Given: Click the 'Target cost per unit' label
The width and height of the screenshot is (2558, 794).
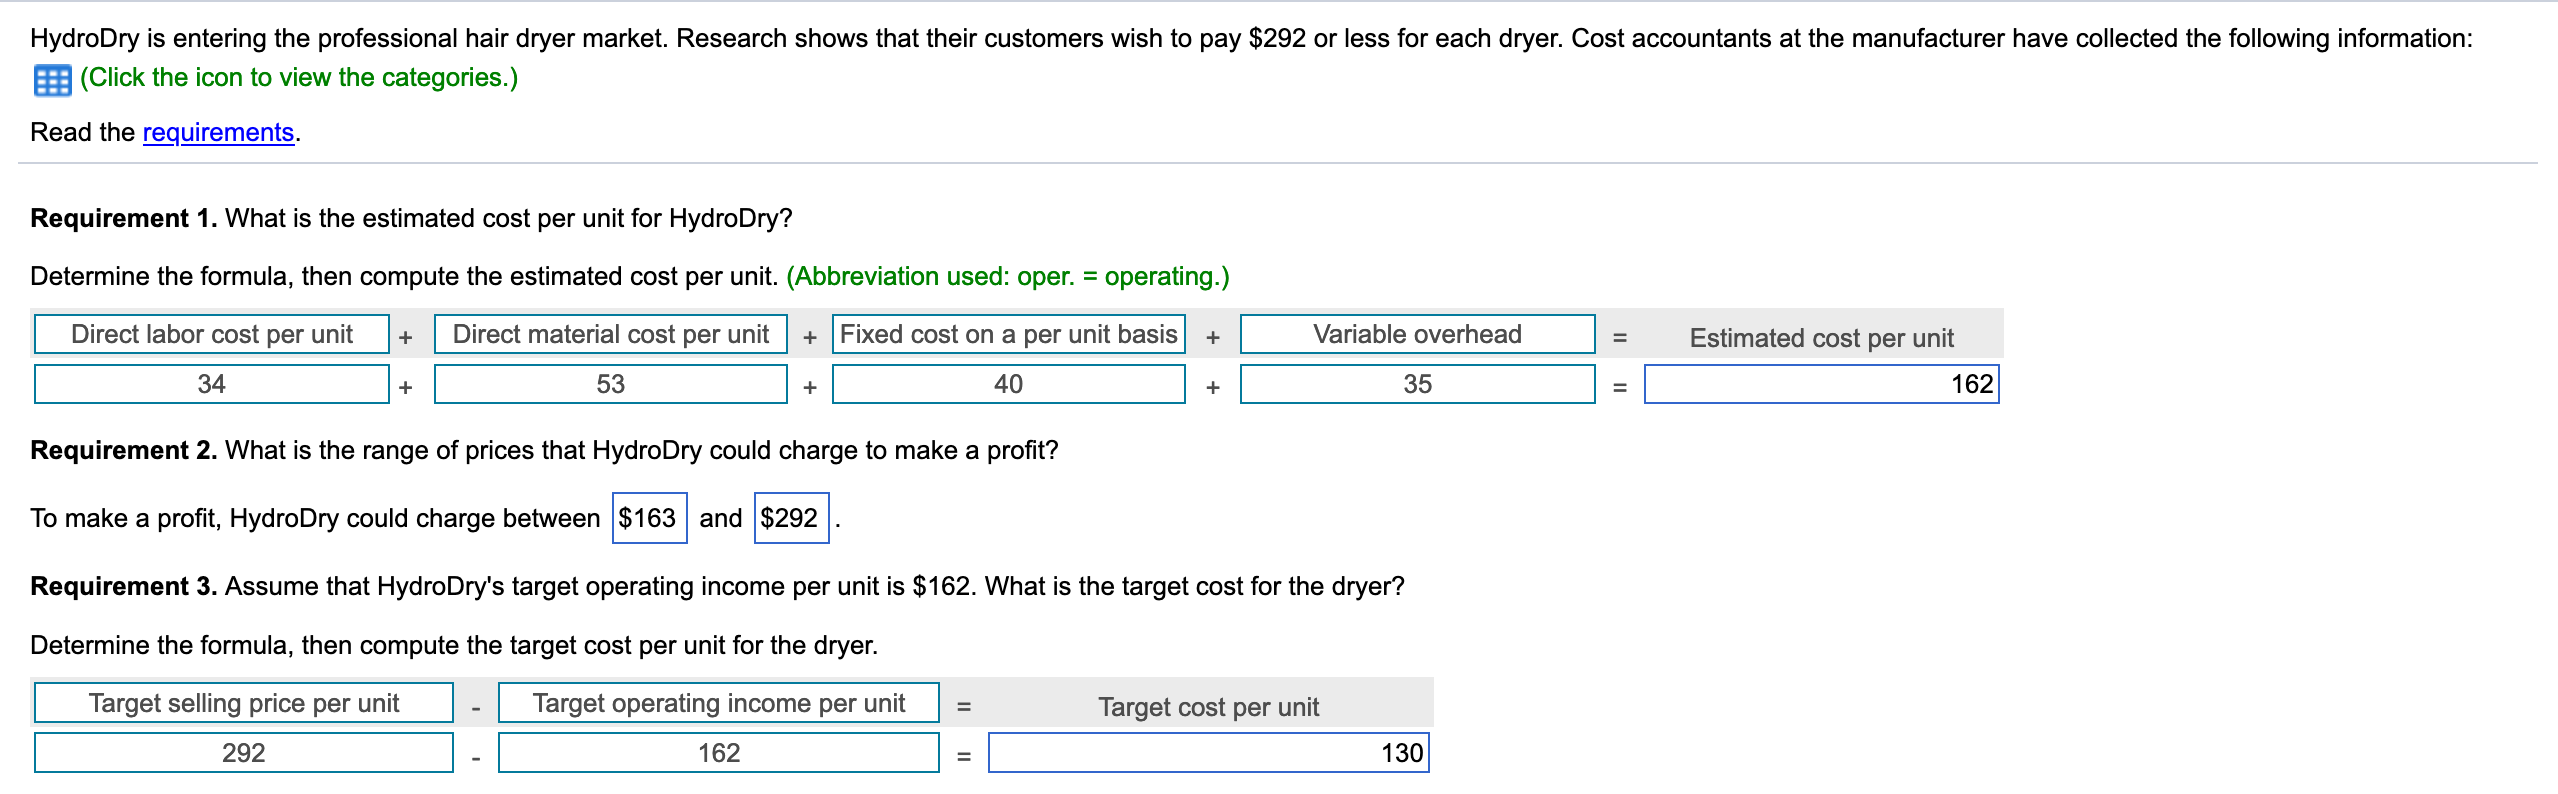Looking at the screenshot, I should (1208, 707).
